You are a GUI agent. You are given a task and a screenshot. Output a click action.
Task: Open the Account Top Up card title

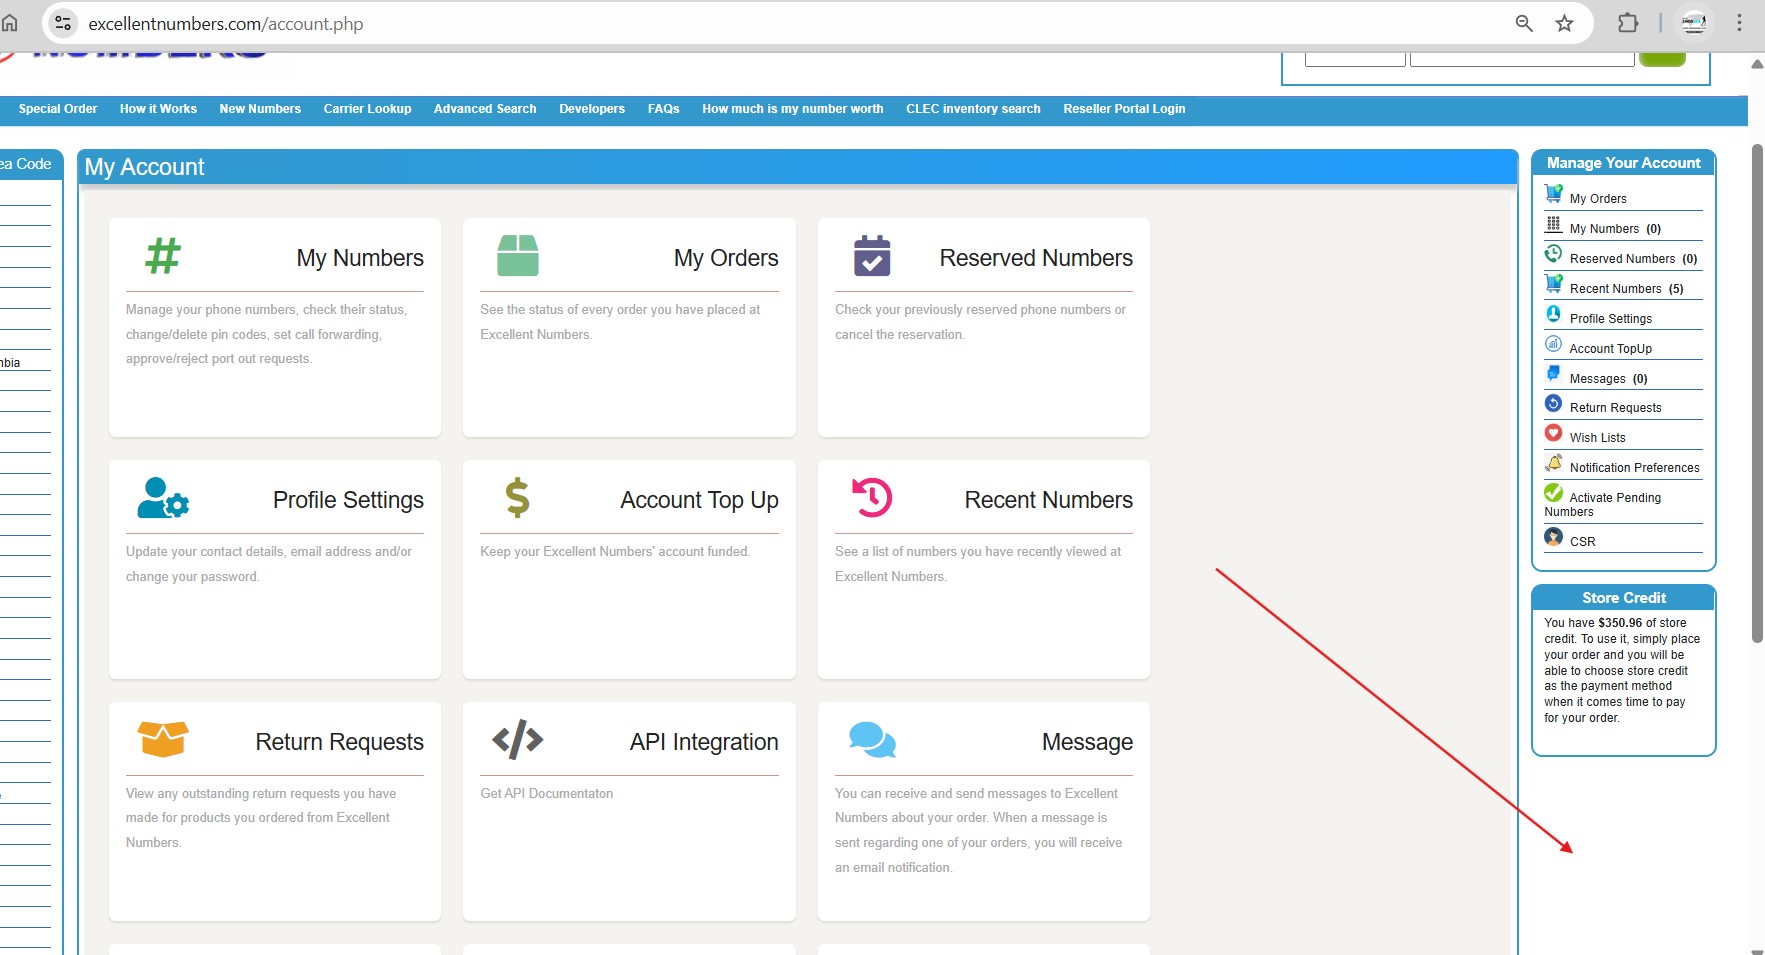pyautogui.click(x=699, y=500)
